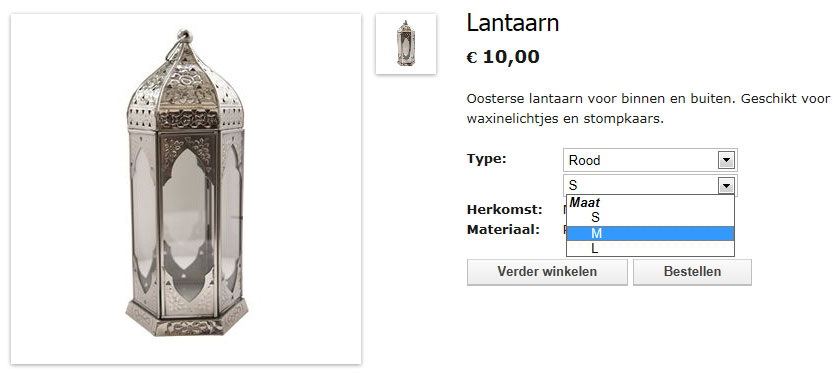
Task: Click the size field showing S
Action: click(650, 185)
